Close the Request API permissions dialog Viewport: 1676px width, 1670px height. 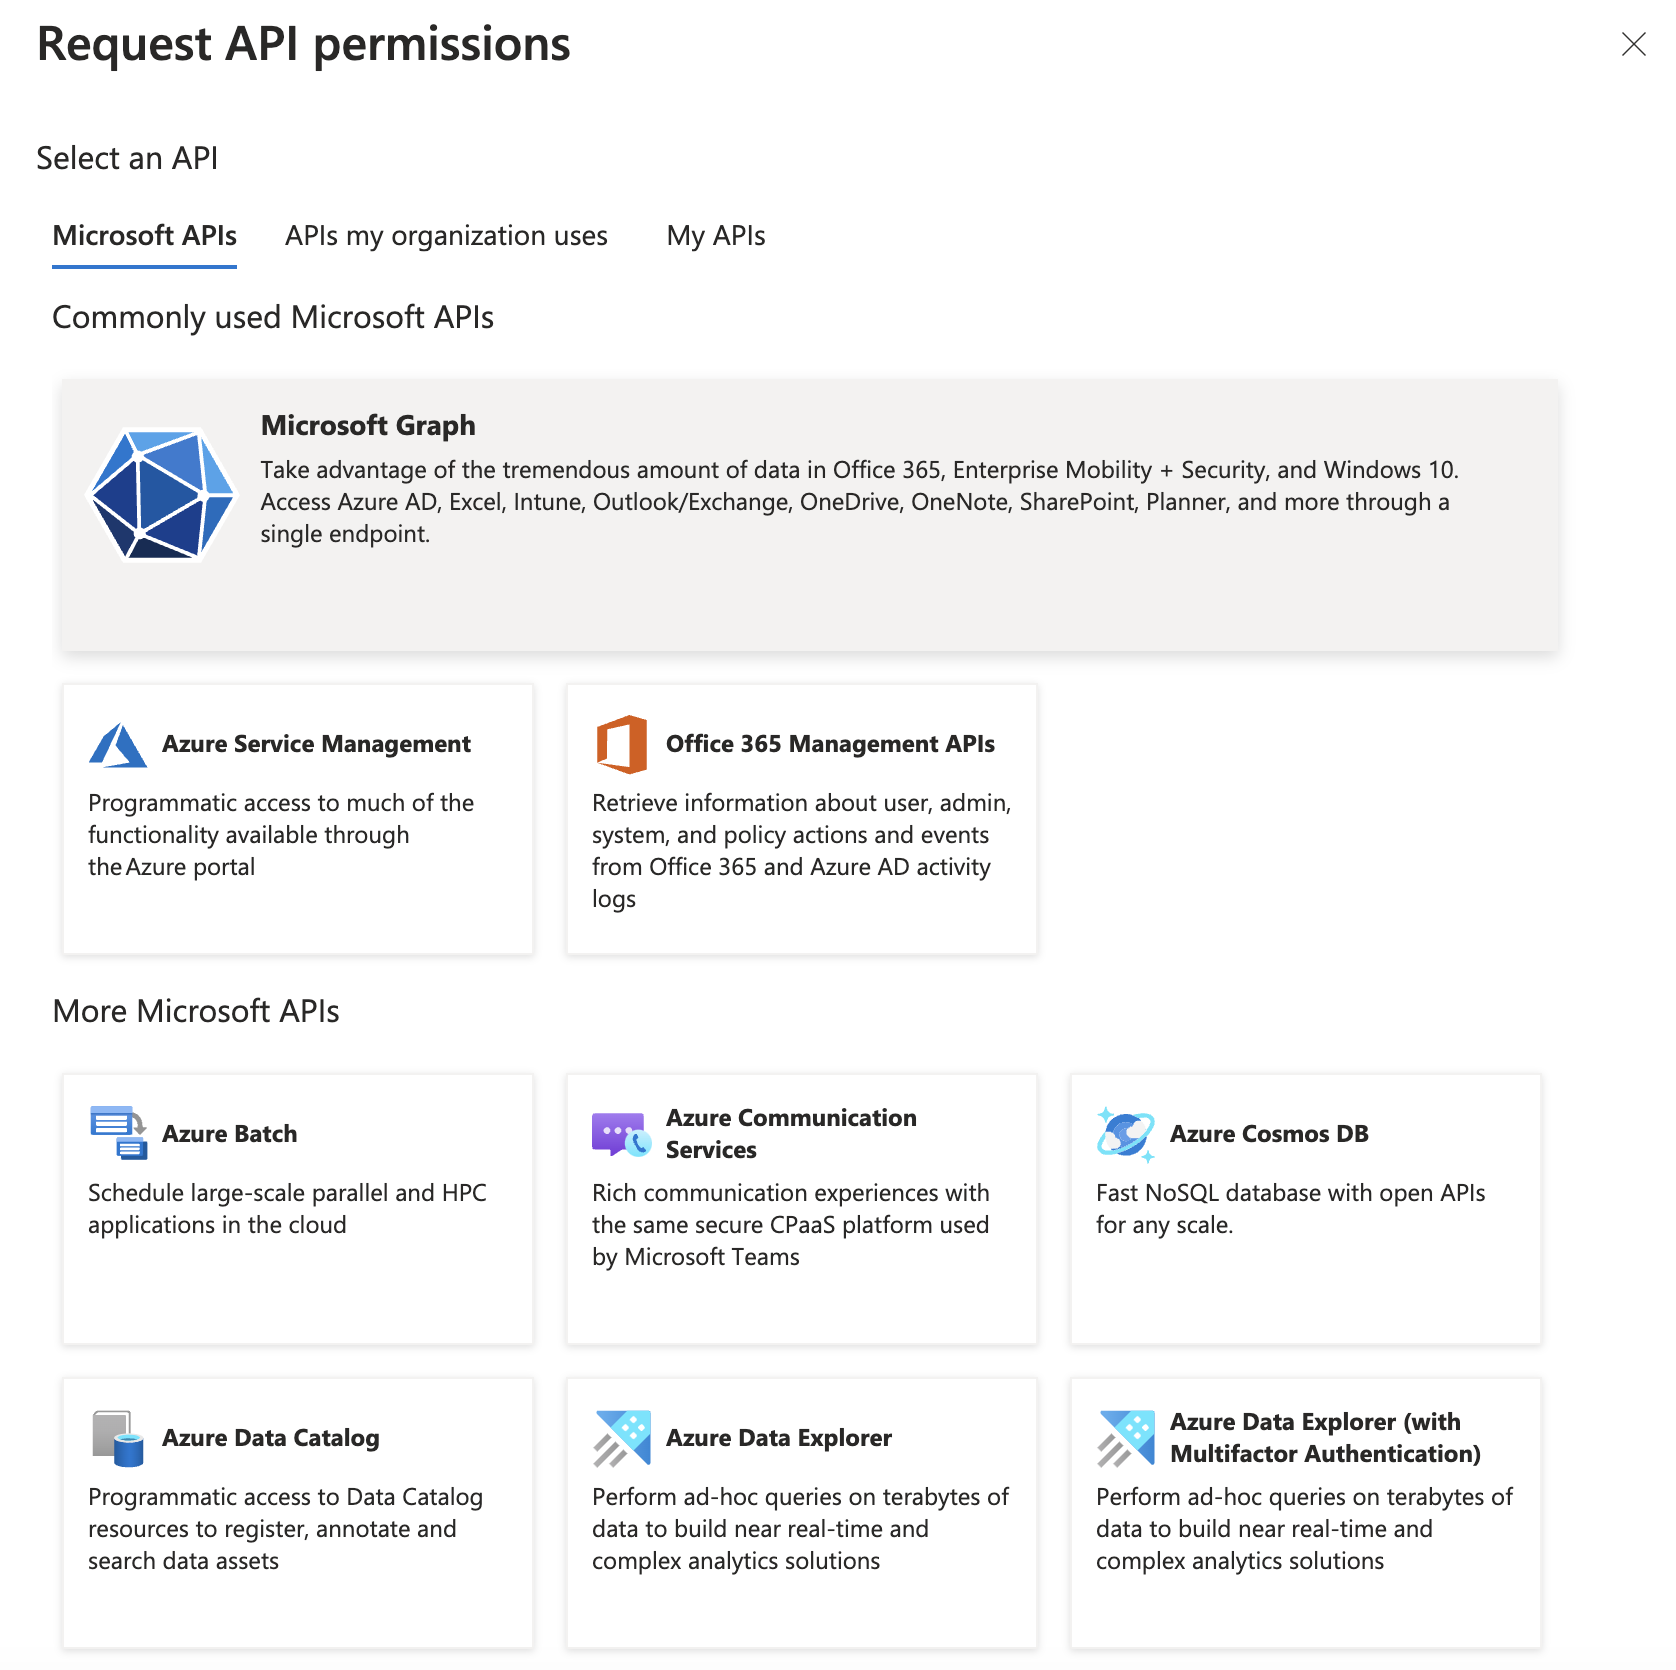click(x=1634, y=44)
